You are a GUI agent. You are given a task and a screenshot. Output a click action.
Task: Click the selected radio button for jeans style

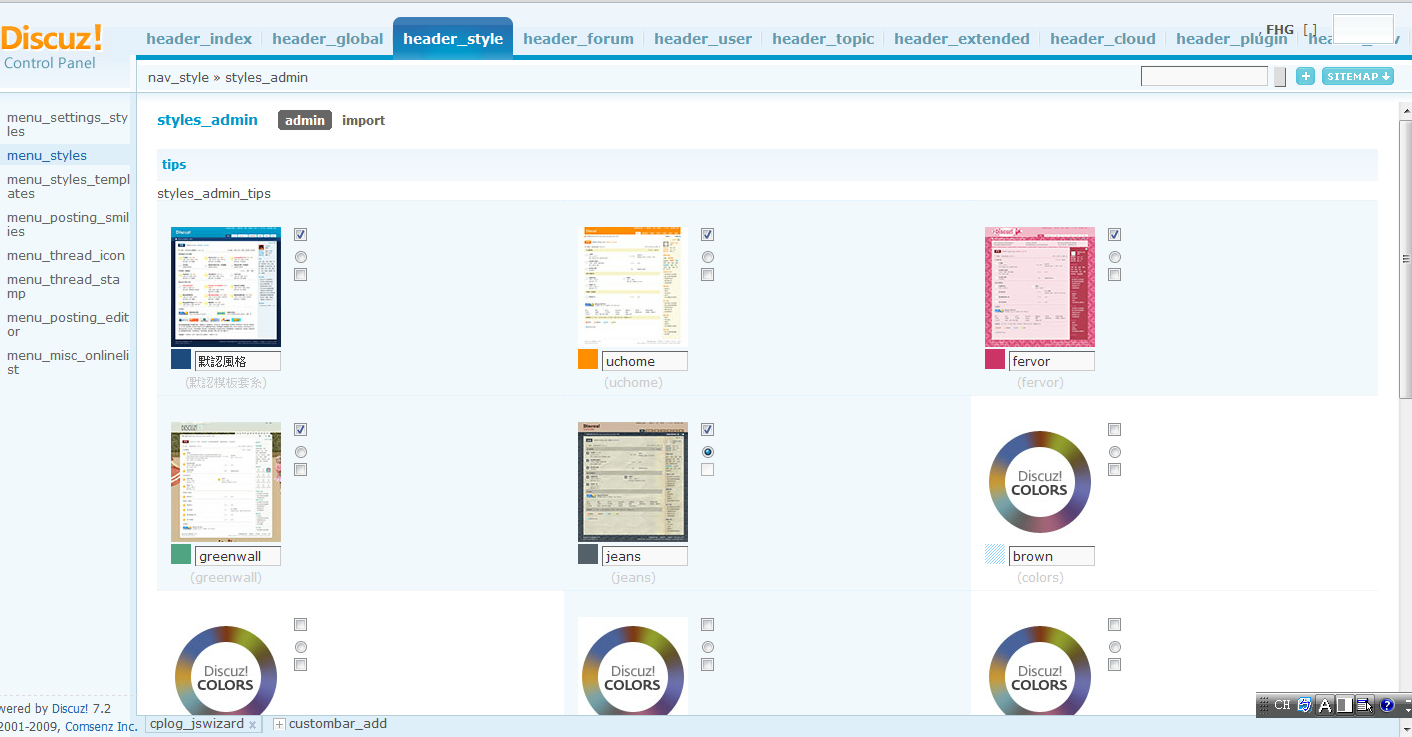click(x=708, y=452)
